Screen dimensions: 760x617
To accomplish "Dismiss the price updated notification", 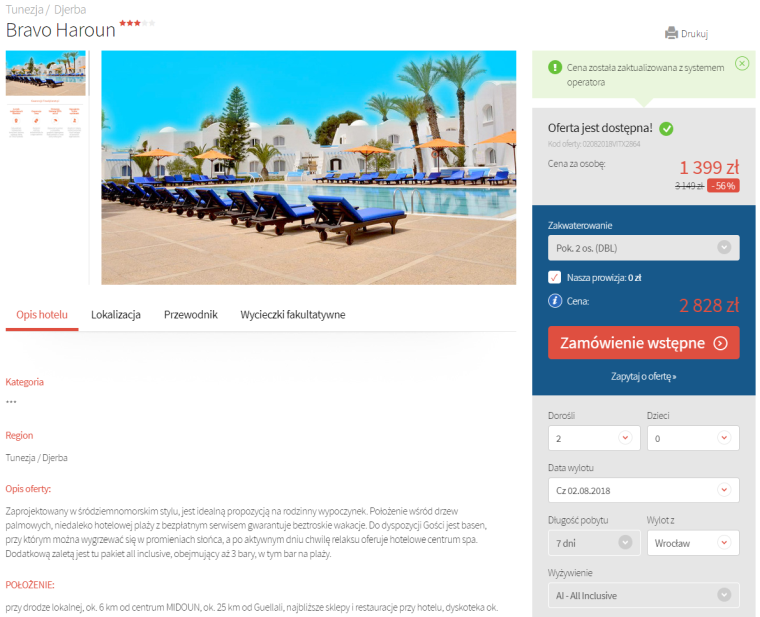I will point(742,63).
